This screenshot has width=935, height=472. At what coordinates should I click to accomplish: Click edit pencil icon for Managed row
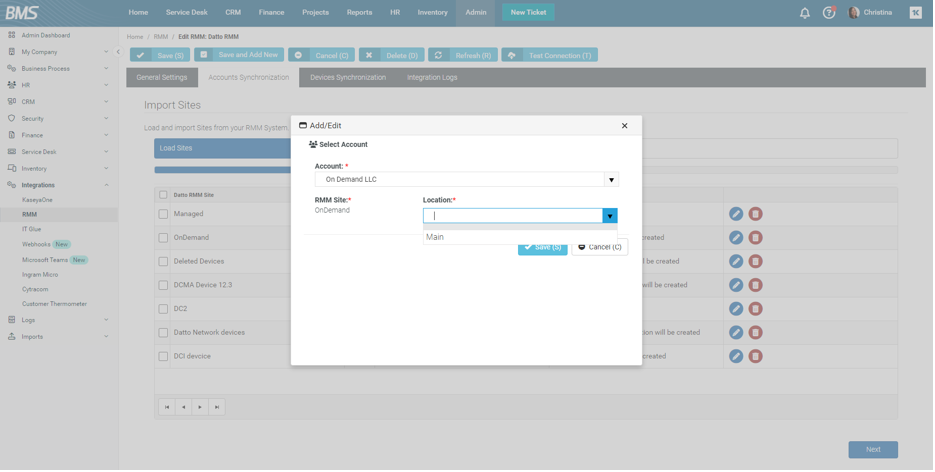coord(737,214)
